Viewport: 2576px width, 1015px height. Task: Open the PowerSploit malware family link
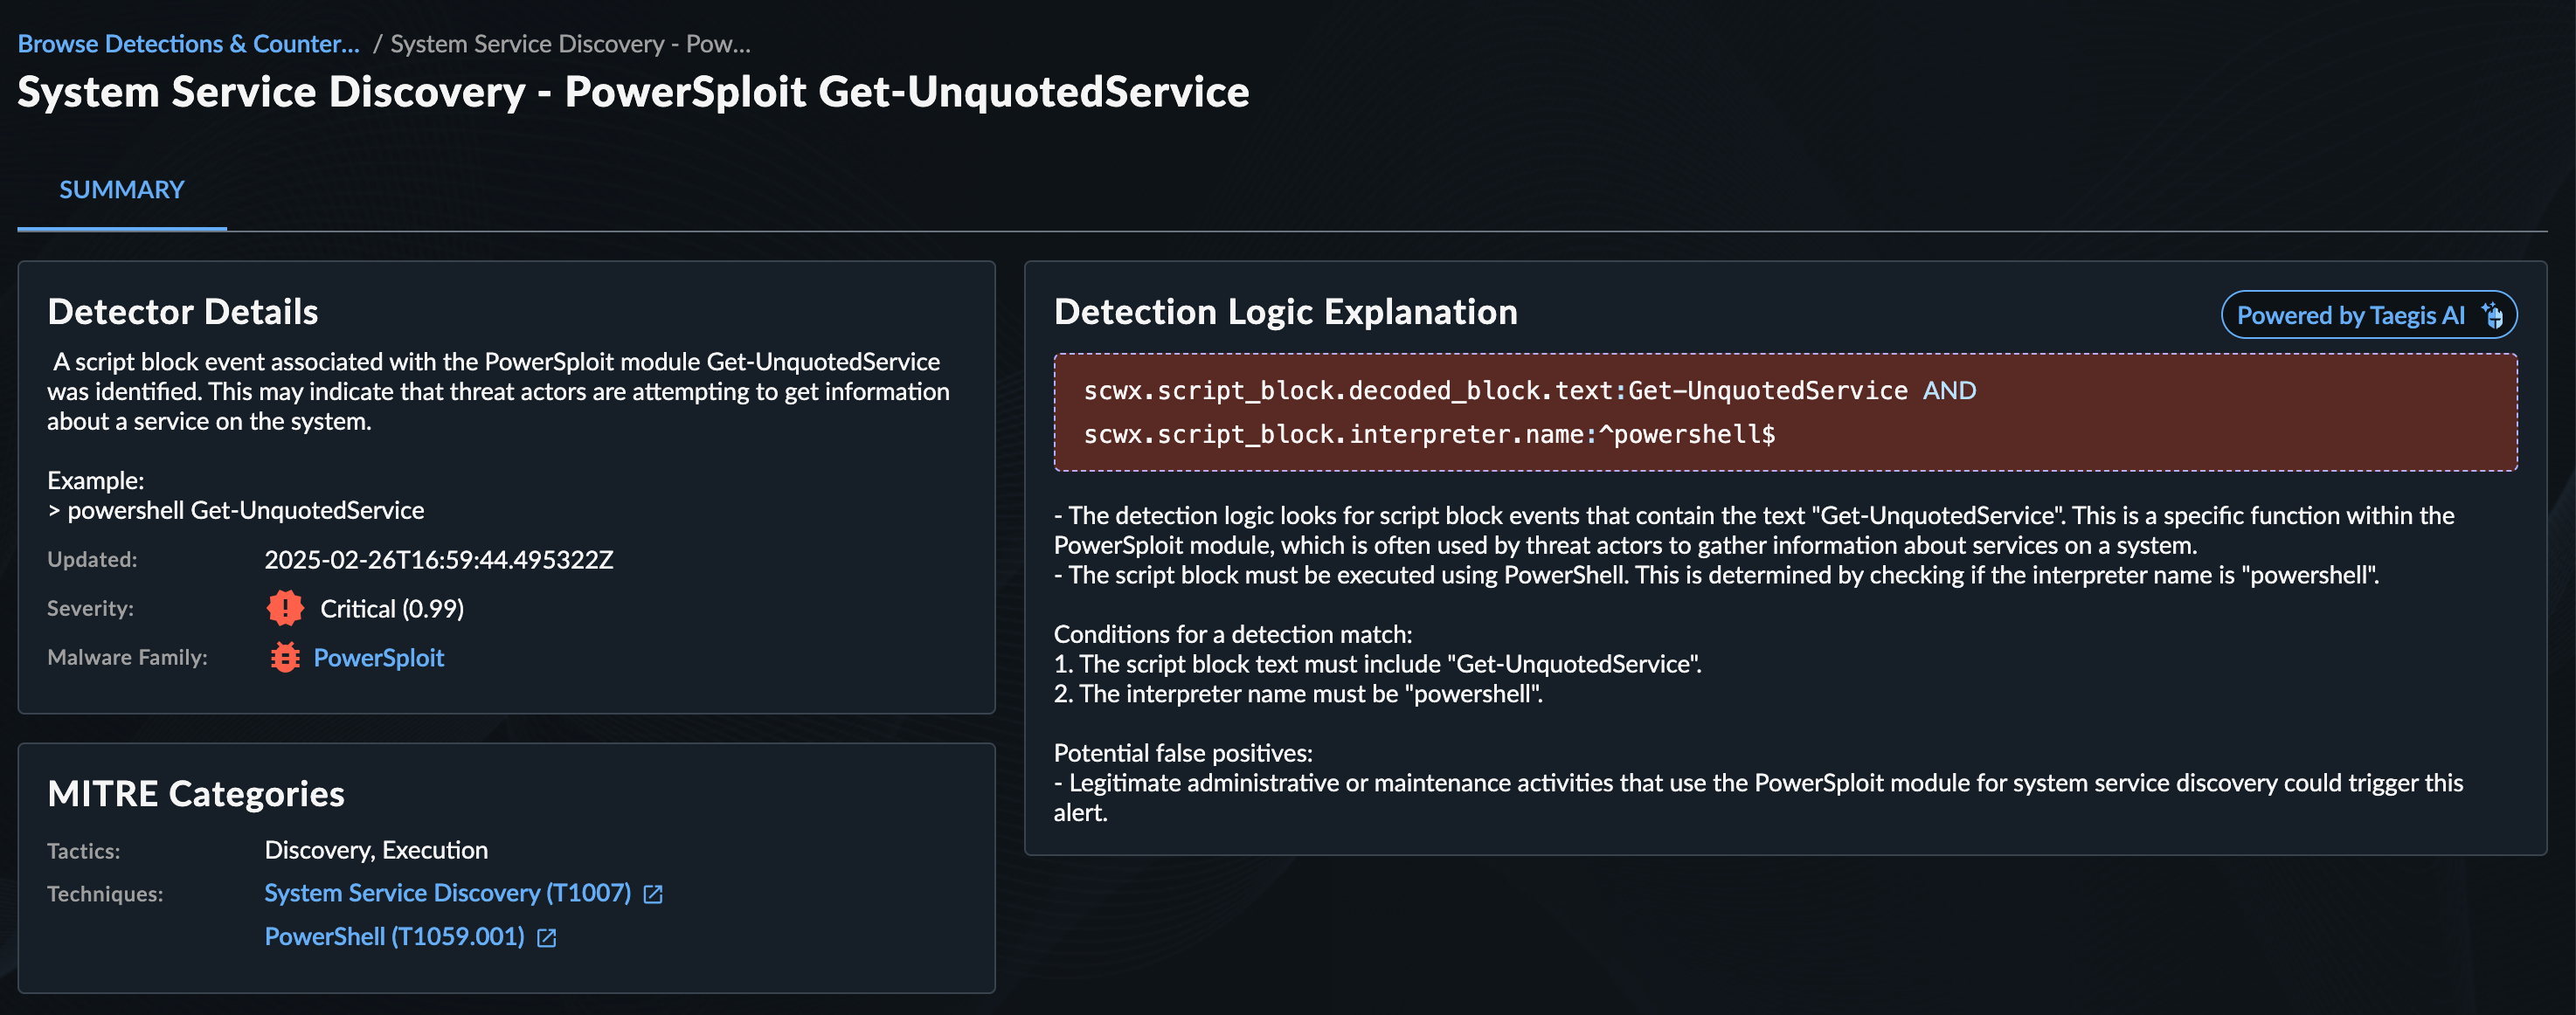[x=379, y=657]
